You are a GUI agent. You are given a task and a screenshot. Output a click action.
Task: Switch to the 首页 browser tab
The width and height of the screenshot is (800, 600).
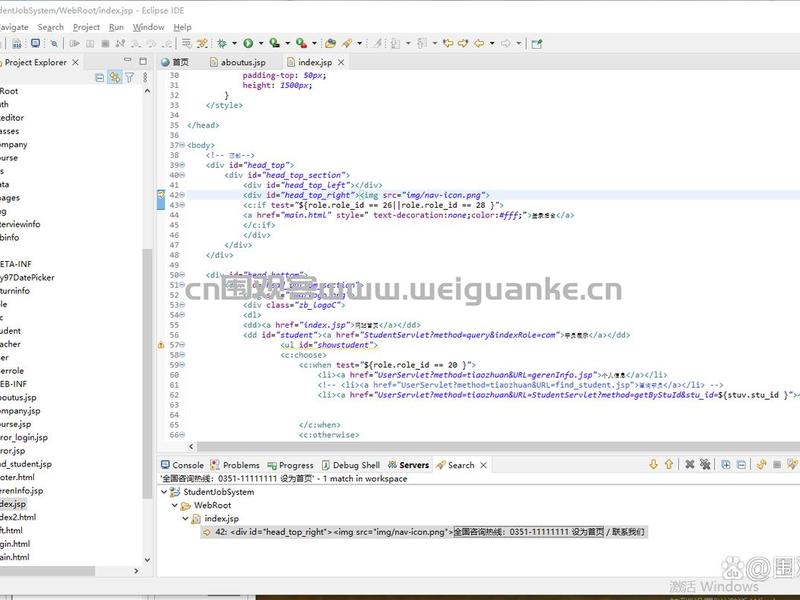[x=175, y=62]
